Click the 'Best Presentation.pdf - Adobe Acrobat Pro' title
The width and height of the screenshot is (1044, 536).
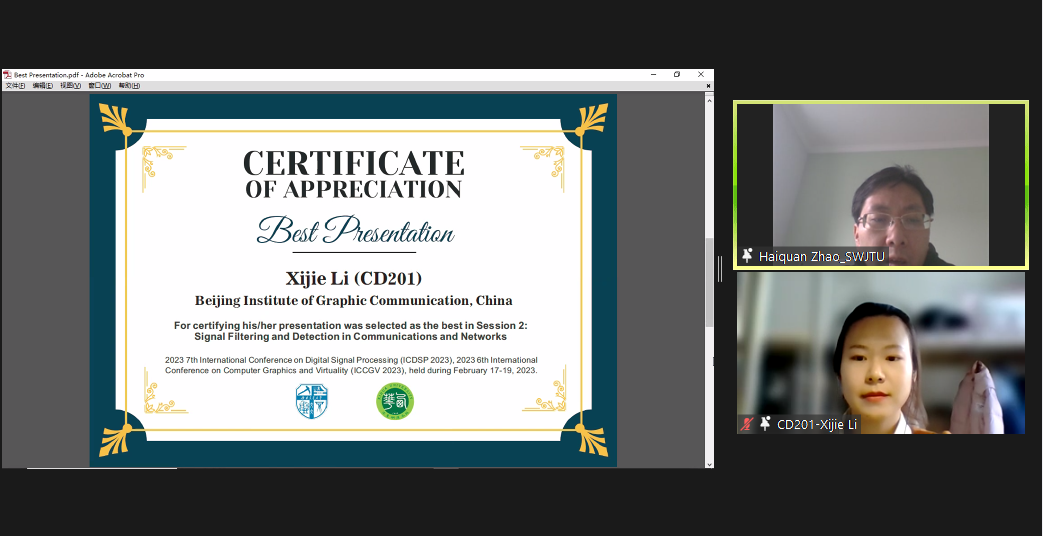79,75
